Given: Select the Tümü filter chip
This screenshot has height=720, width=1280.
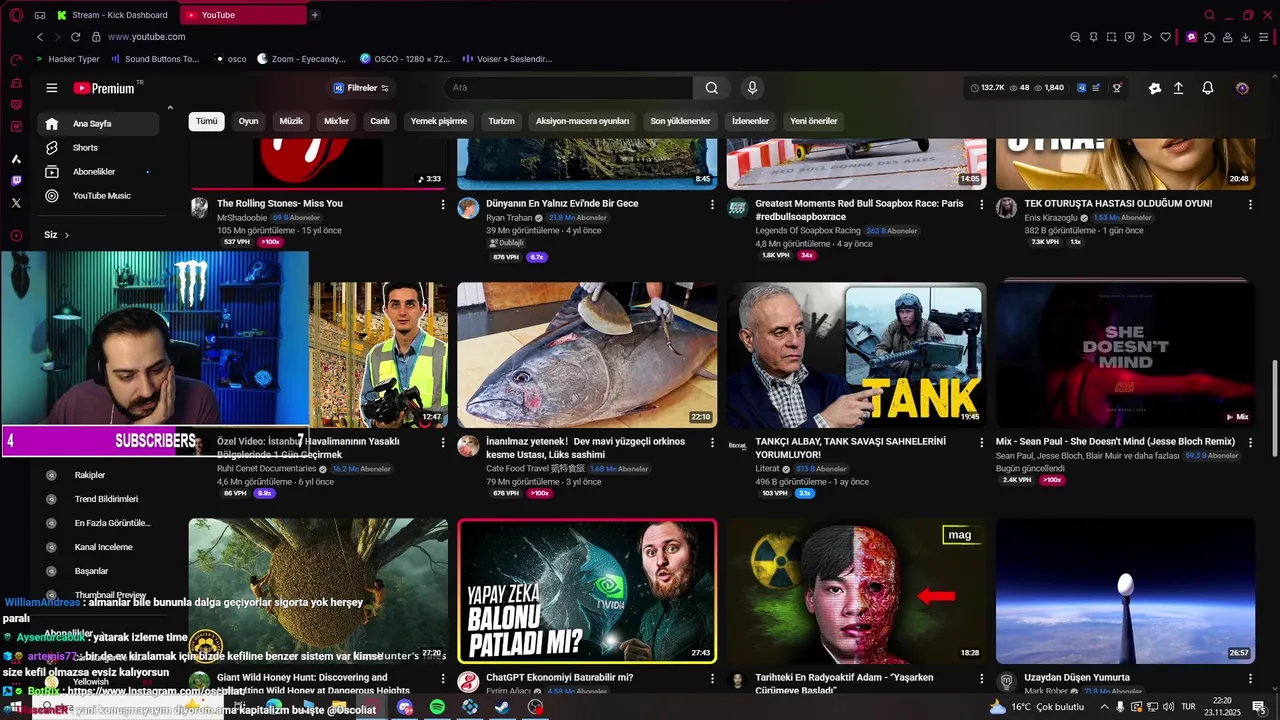Looking at the screenshot, I should click(206, 121).
